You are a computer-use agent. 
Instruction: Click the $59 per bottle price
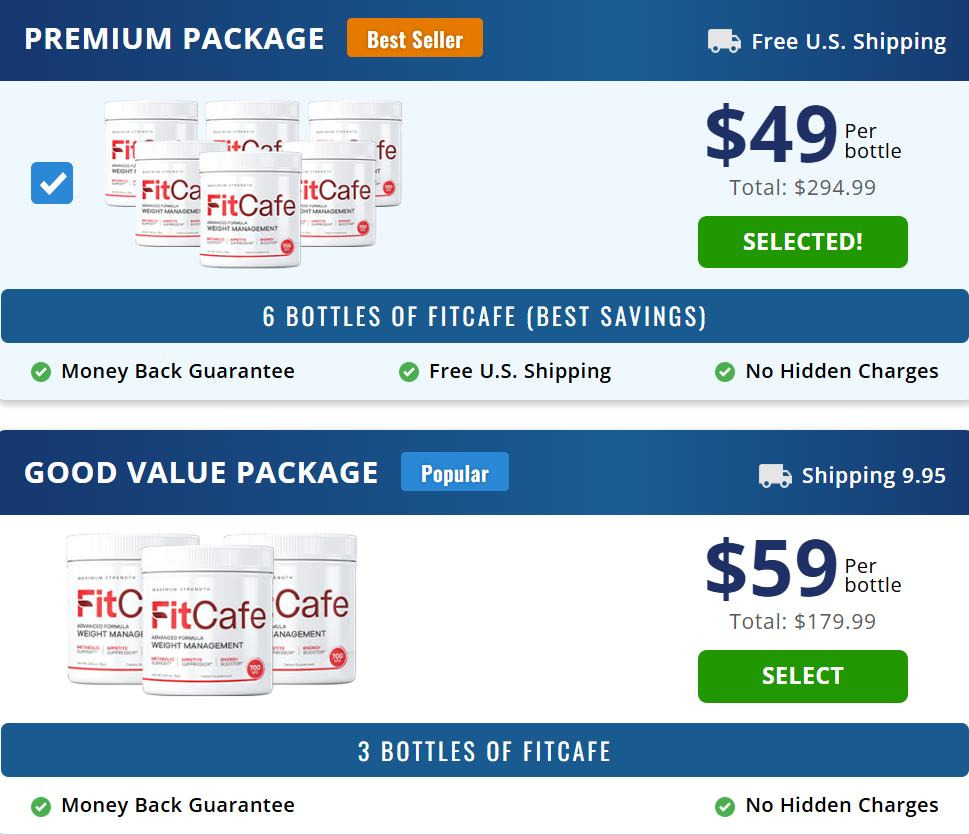[771, 570]
